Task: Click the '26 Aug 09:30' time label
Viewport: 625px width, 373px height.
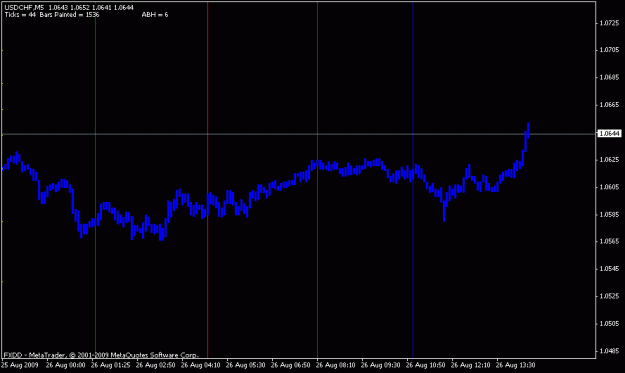Action: [x=380, y=365]
